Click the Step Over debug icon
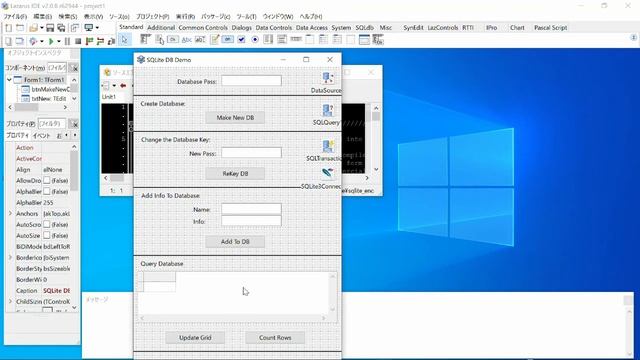This screenshot has height=360, width=640. pyautogui.click(x=100, y=41)
